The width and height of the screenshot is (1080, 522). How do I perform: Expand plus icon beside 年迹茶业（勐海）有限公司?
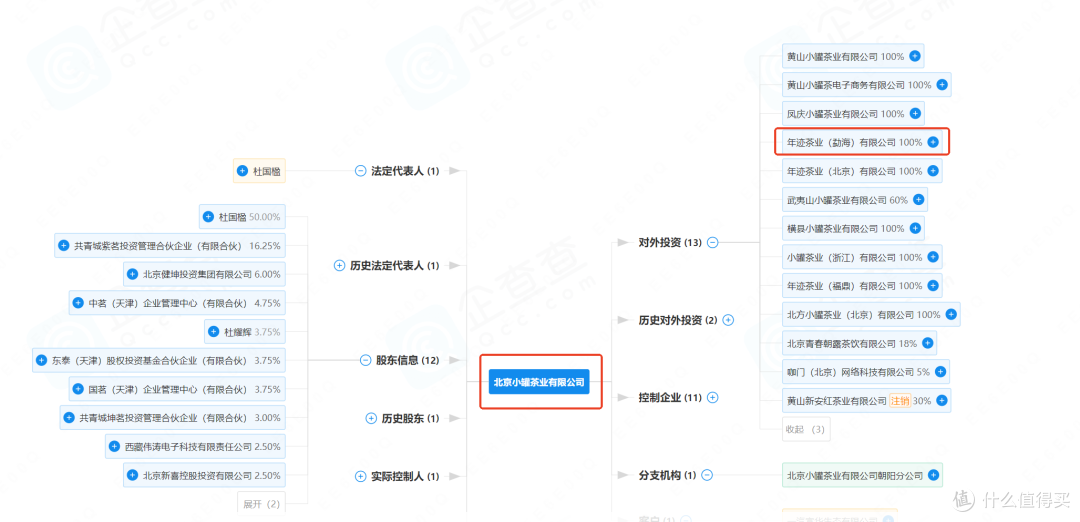933,142
